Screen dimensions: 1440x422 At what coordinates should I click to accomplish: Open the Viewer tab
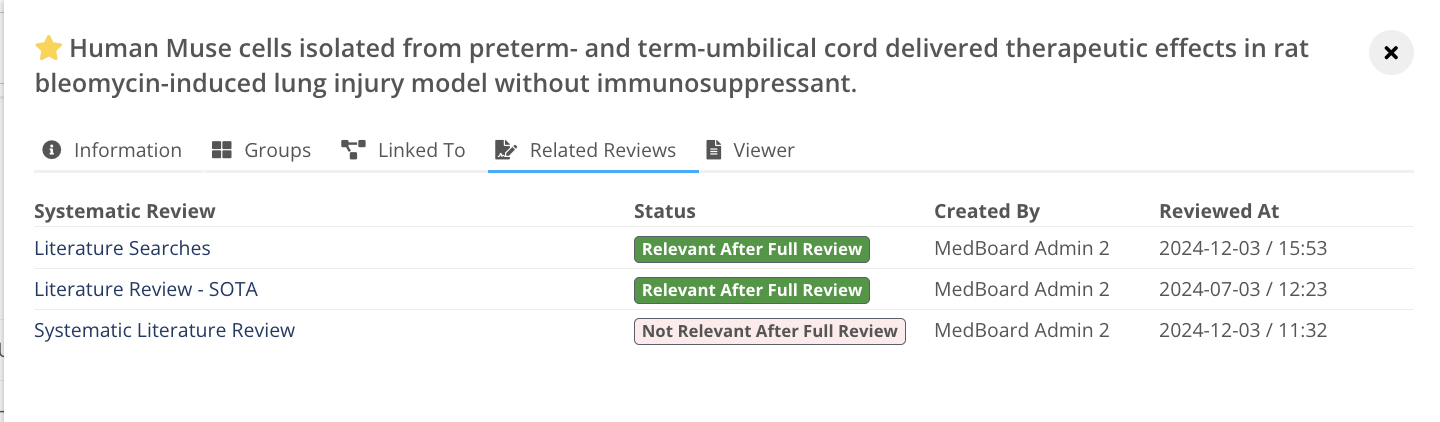pos(763,150)
